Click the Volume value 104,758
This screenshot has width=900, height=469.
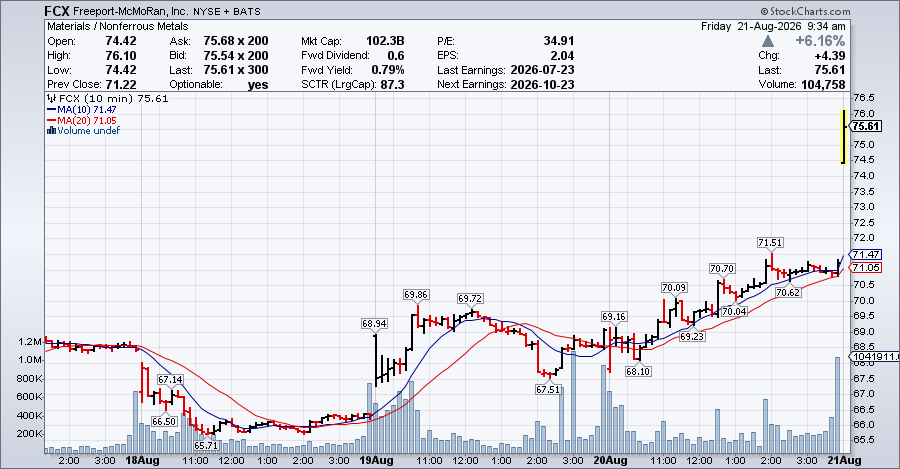[823, 84]
